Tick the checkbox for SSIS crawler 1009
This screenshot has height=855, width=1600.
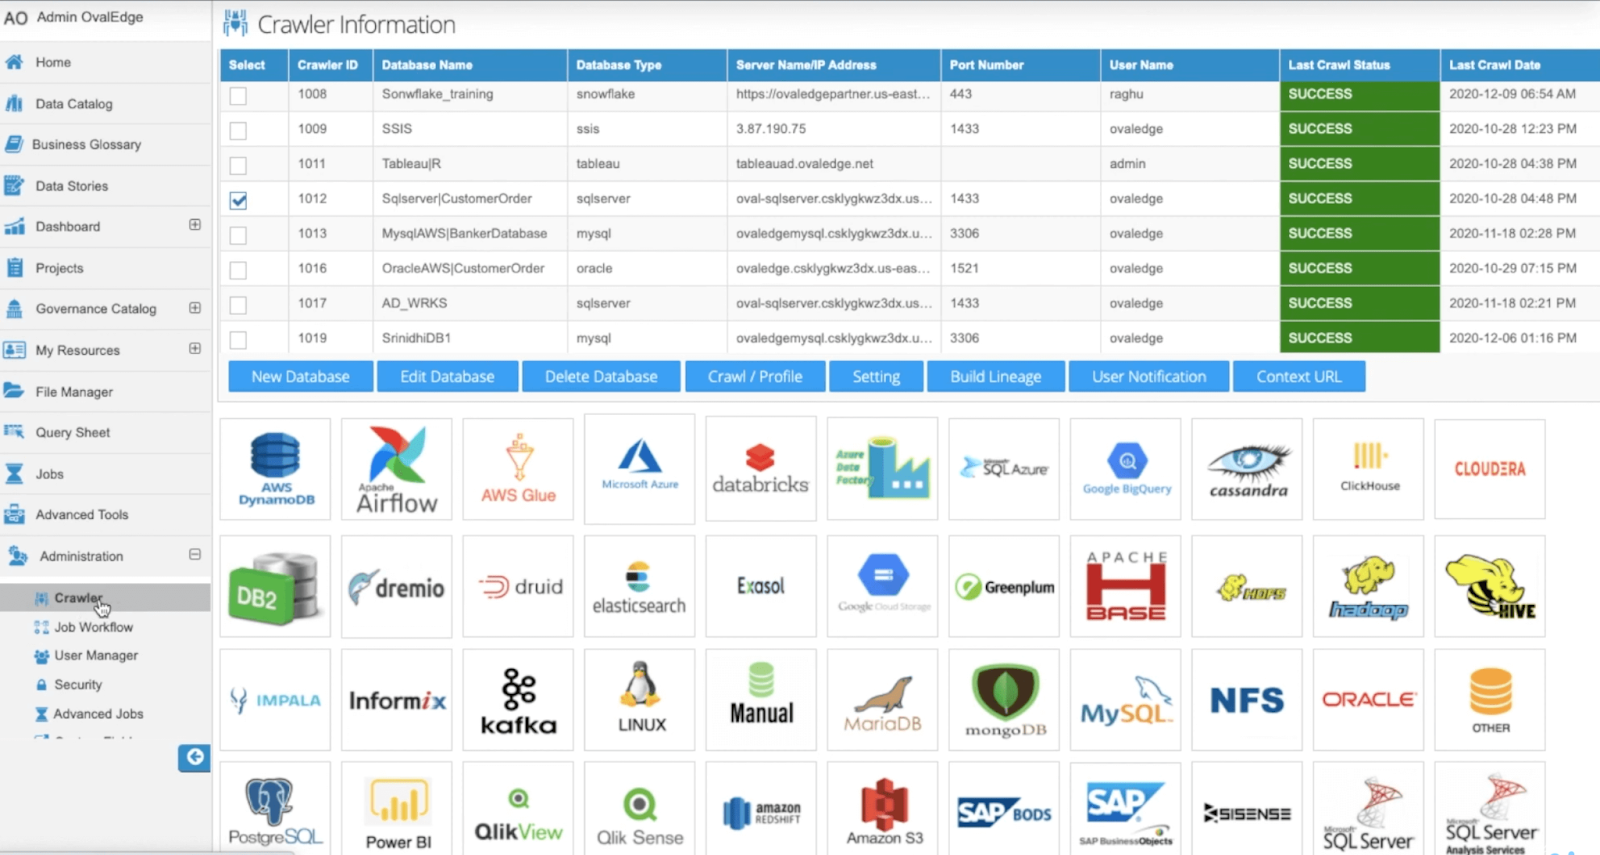(x=238, y=131)
